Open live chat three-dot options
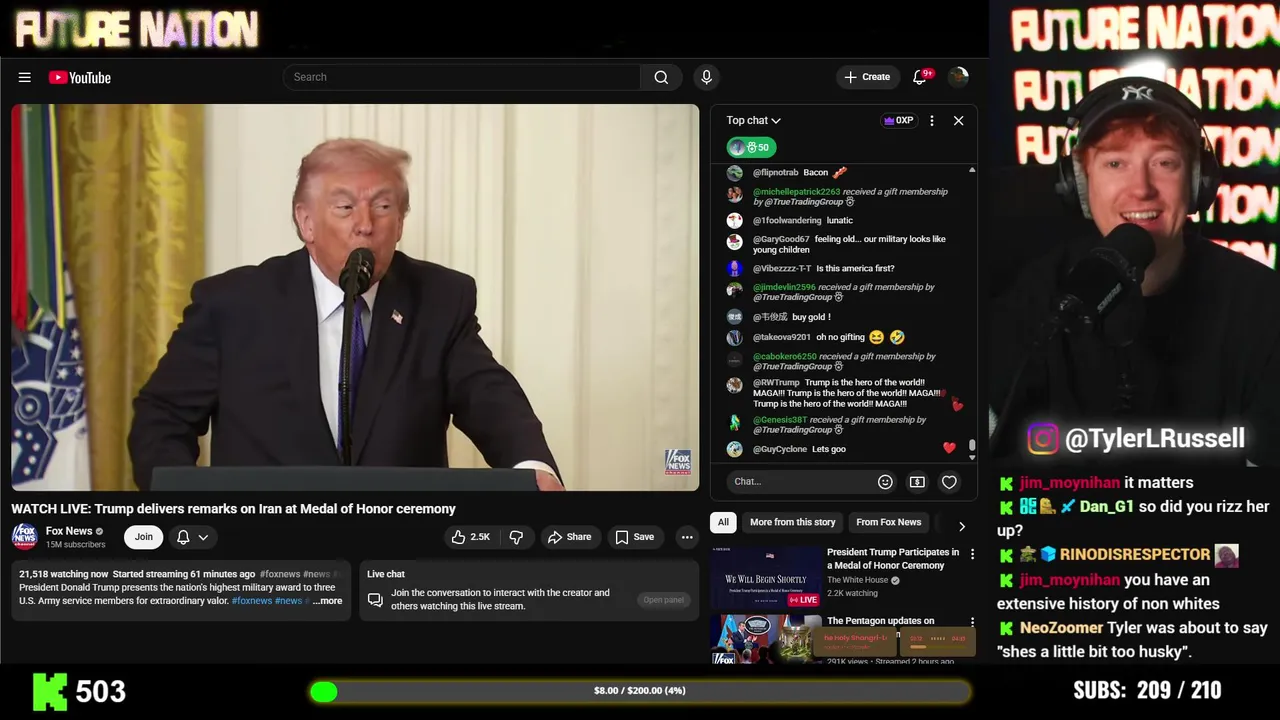 point(931,120)
